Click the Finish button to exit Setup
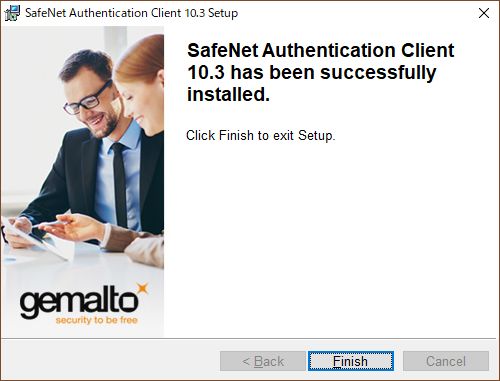Viewport: 500px width, 381px height. pyautogui.click(x=351, y=361)
